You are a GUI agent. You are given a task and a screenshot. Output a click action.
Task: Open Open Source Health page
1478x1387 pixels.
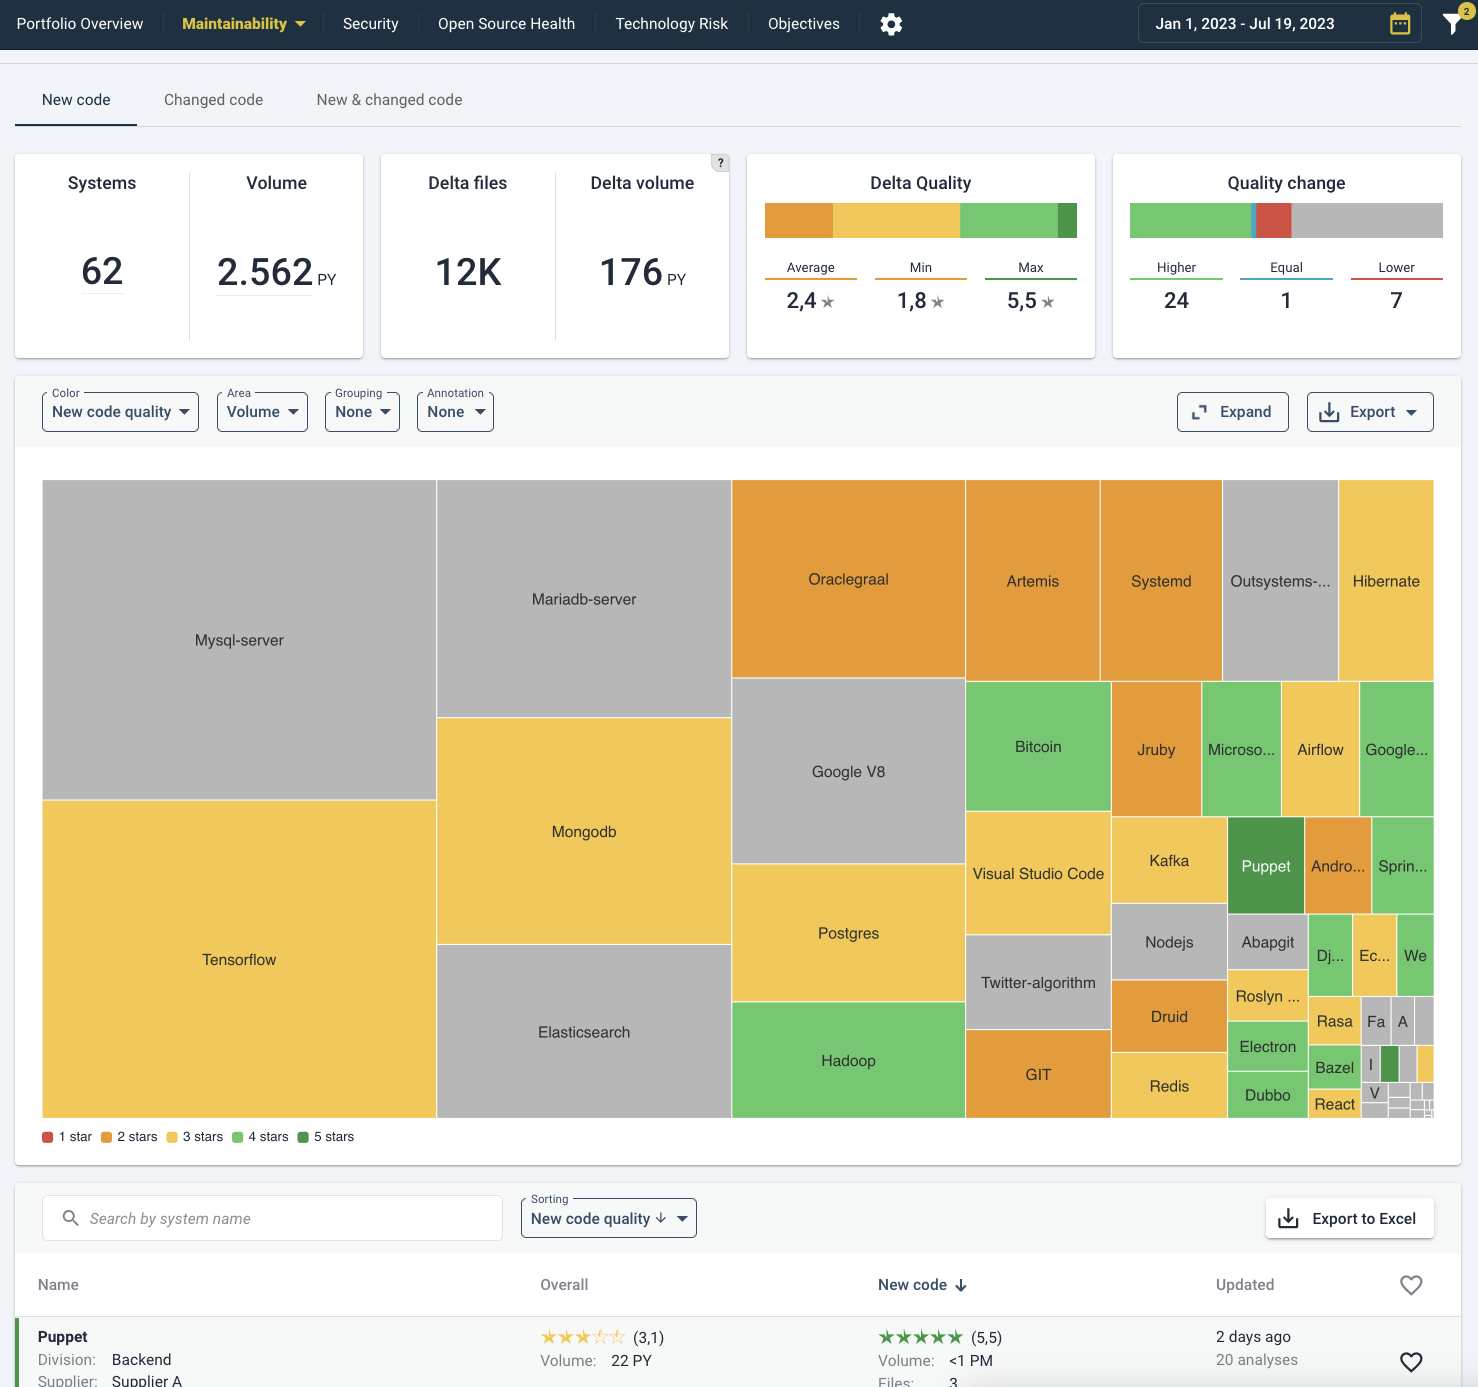506,24
